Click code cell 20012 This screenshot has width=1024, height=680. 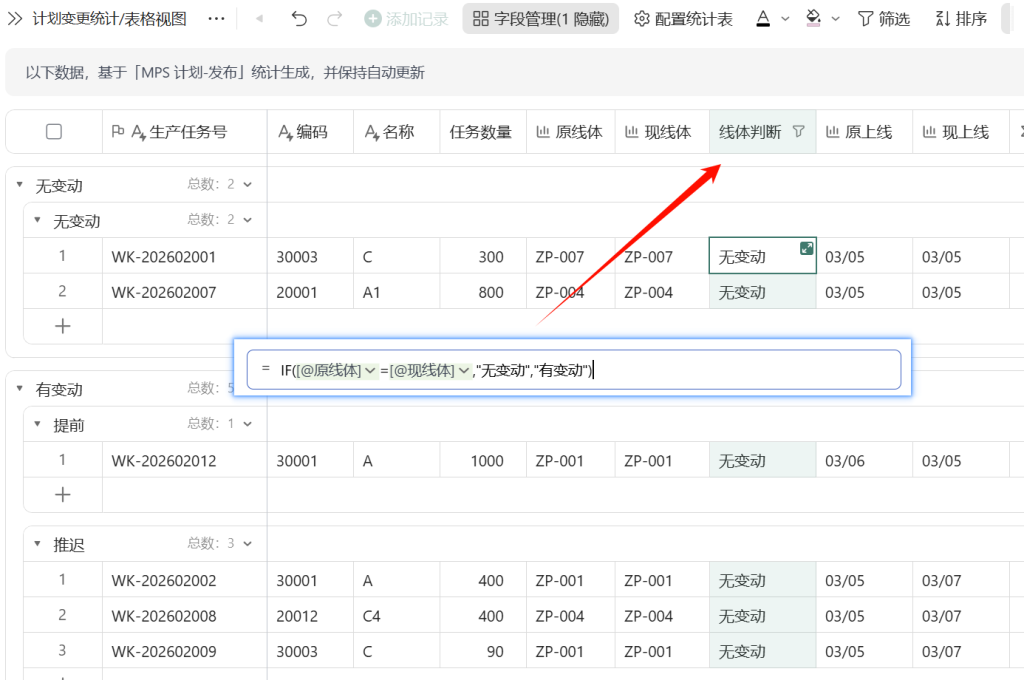tap(310, 615)
